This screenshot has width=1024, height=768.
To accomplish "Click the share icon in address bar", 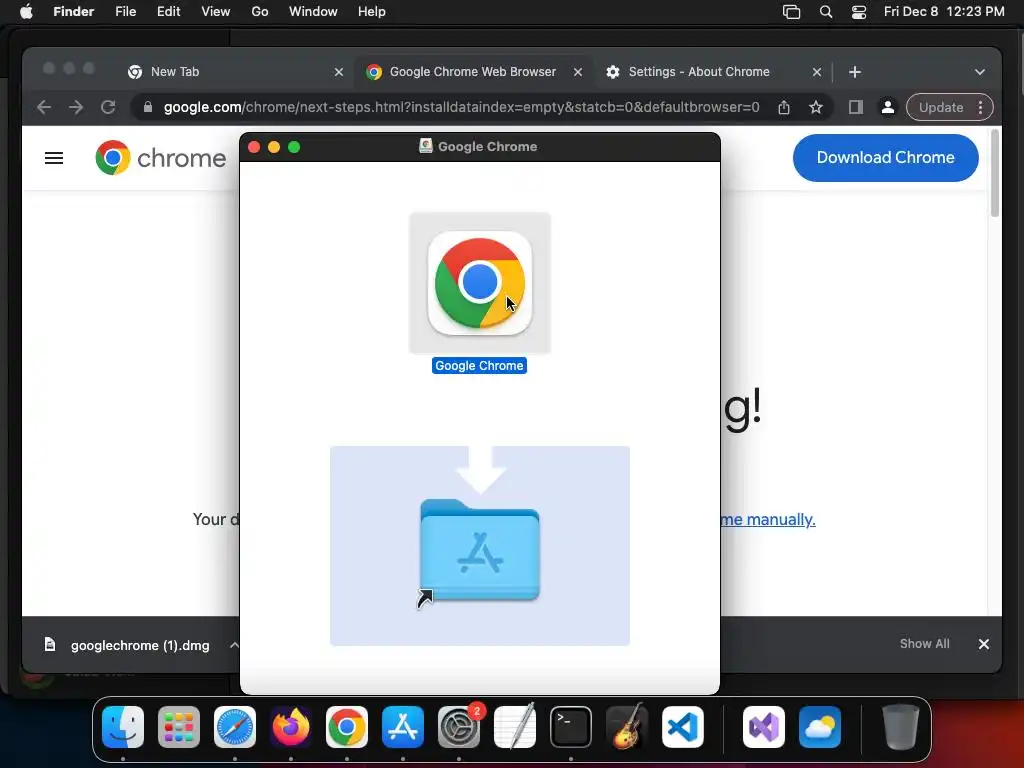I will 784,107.
